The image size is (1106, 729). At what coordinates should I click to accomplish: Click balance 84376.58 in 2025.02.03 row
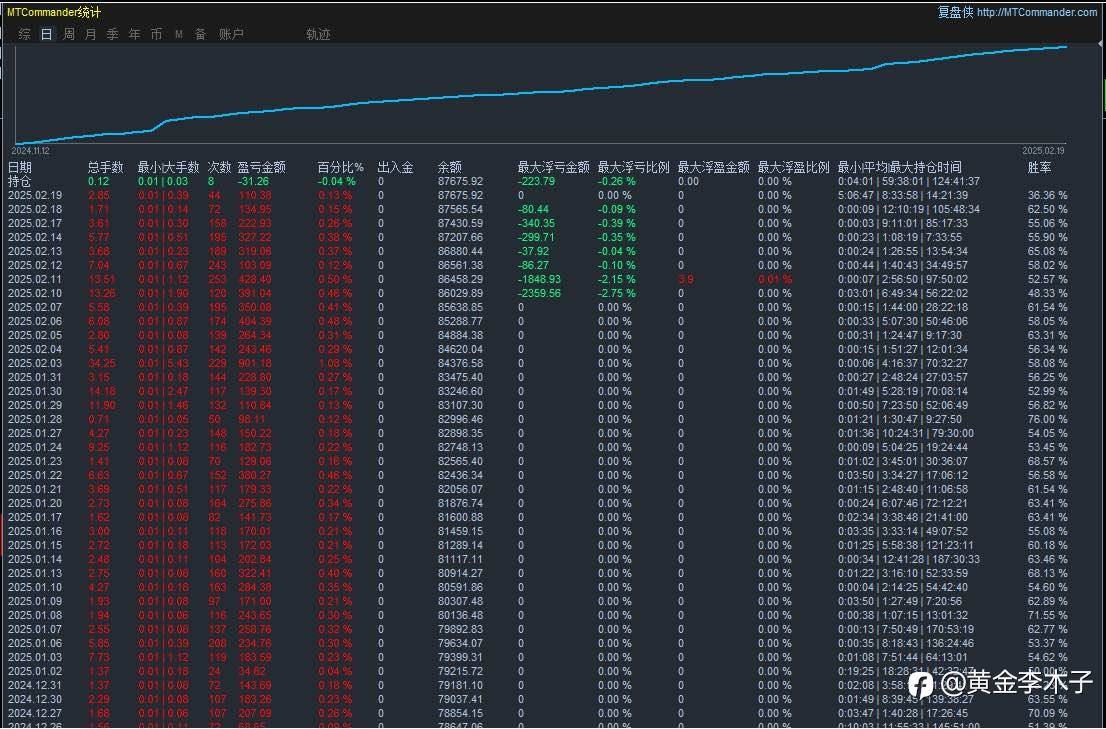pyautogui.click(x=461, y=363)
